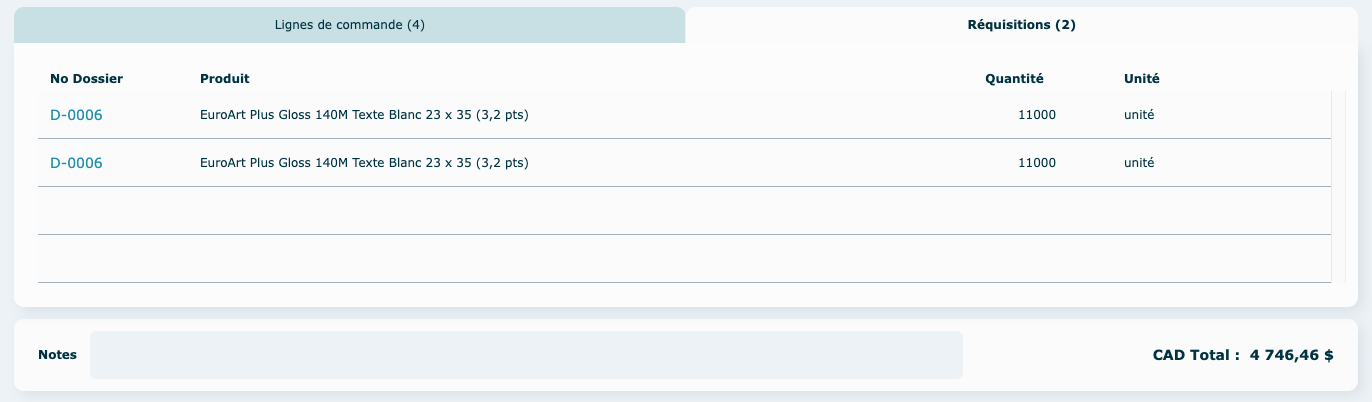Image resolution: width=1372 pixels, height=402 pixels.
Task: Select the Réquisitions (2) tab
Action: tap(1021, 25)
